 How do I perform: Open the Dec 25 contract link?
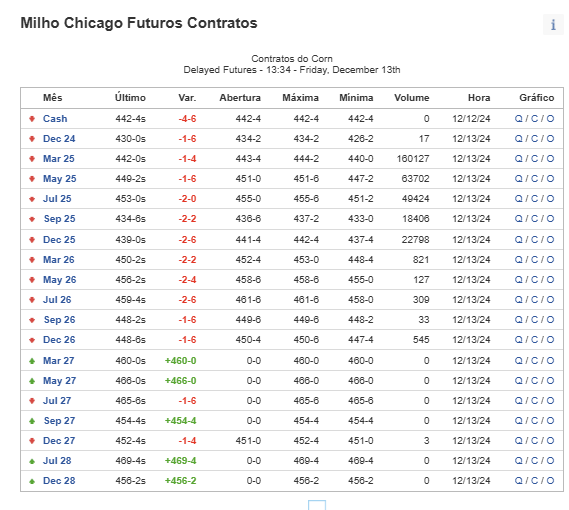click(x=59, y=240)
